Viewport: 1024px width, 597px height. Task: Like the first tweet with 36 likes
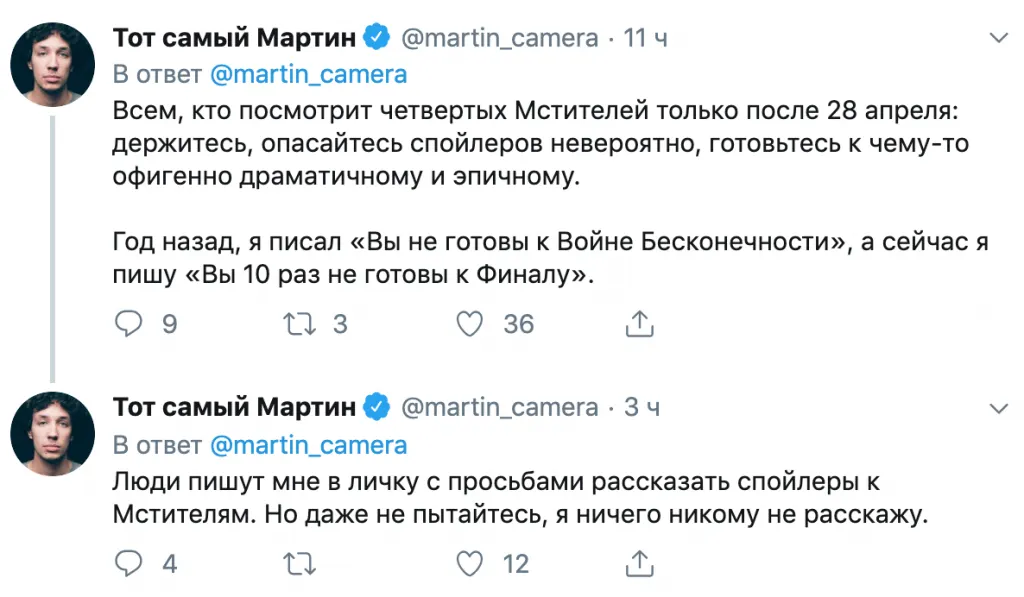pos(470,323)
